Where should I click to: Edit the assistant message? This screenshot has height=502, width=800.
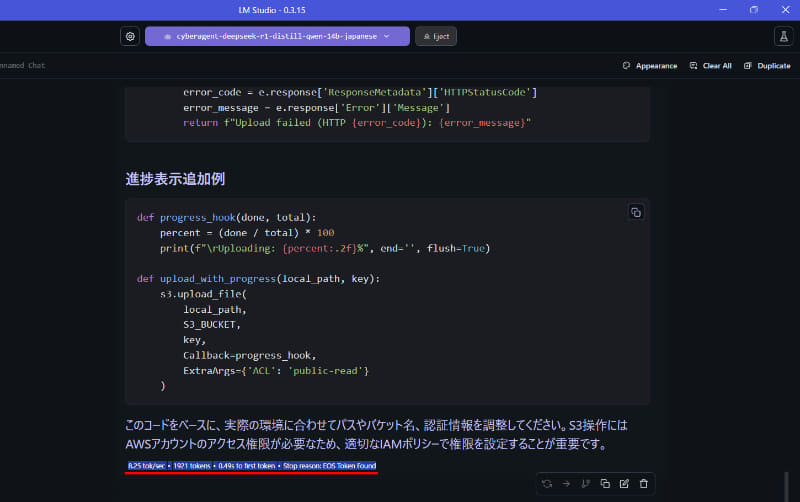(x=624, y=484)
